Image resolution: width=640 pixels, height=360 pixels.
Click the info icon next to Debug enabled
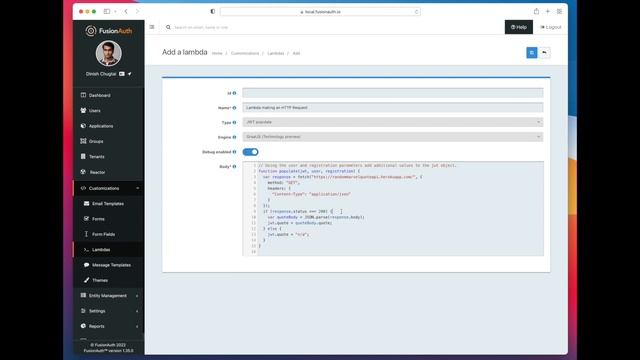tap(234, 152)
